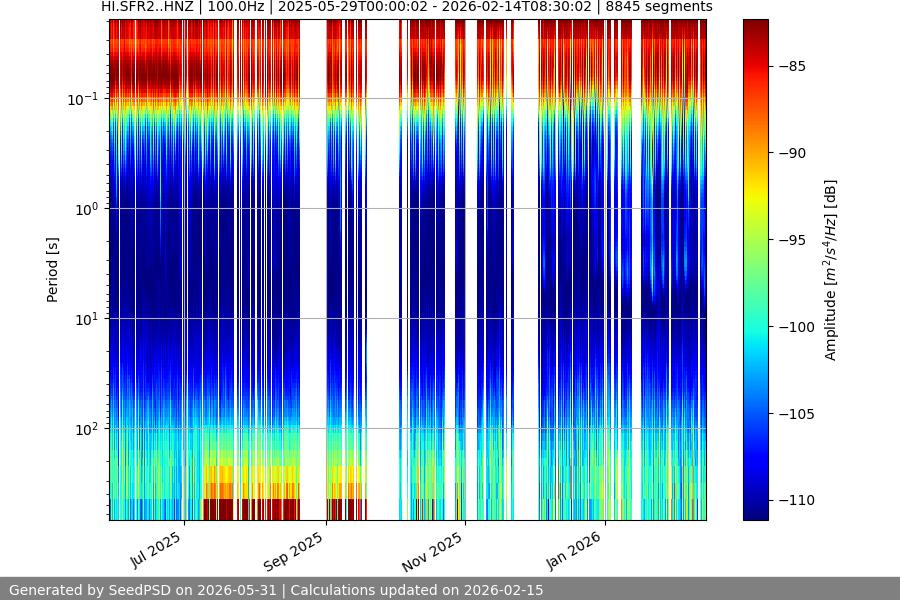Click the colorbar 'Amplitude [m²/s⁴/Hz] [dB]' label
The image size is (900, 600).
[830, 270]
